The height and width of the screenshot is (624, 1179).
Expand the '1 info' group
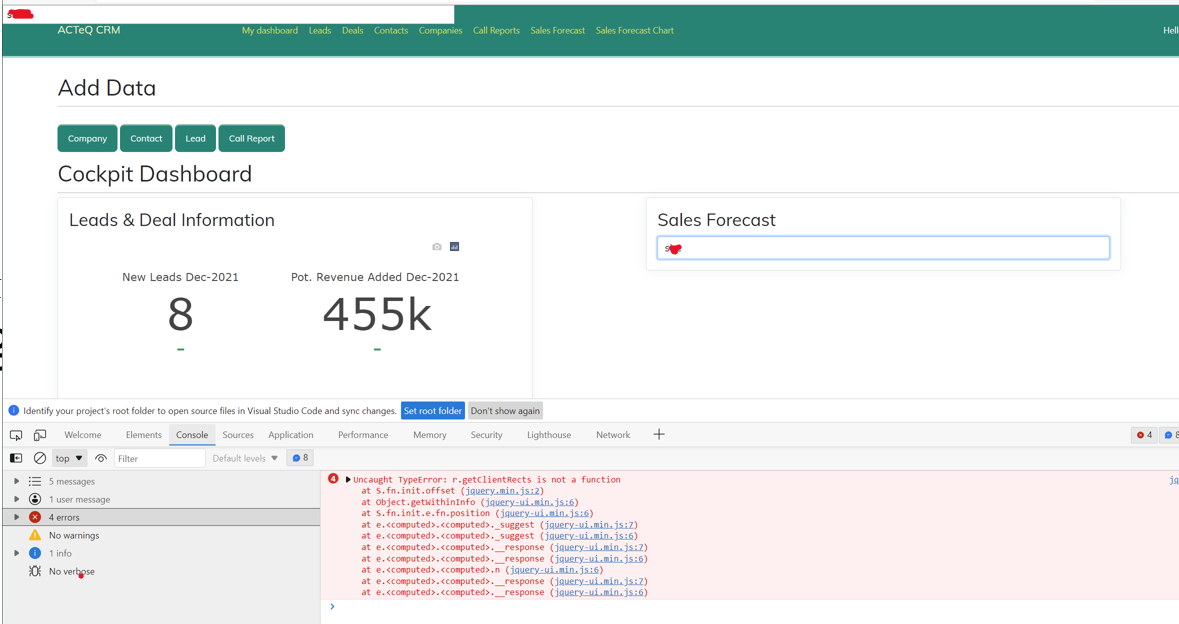click(17, 553)
